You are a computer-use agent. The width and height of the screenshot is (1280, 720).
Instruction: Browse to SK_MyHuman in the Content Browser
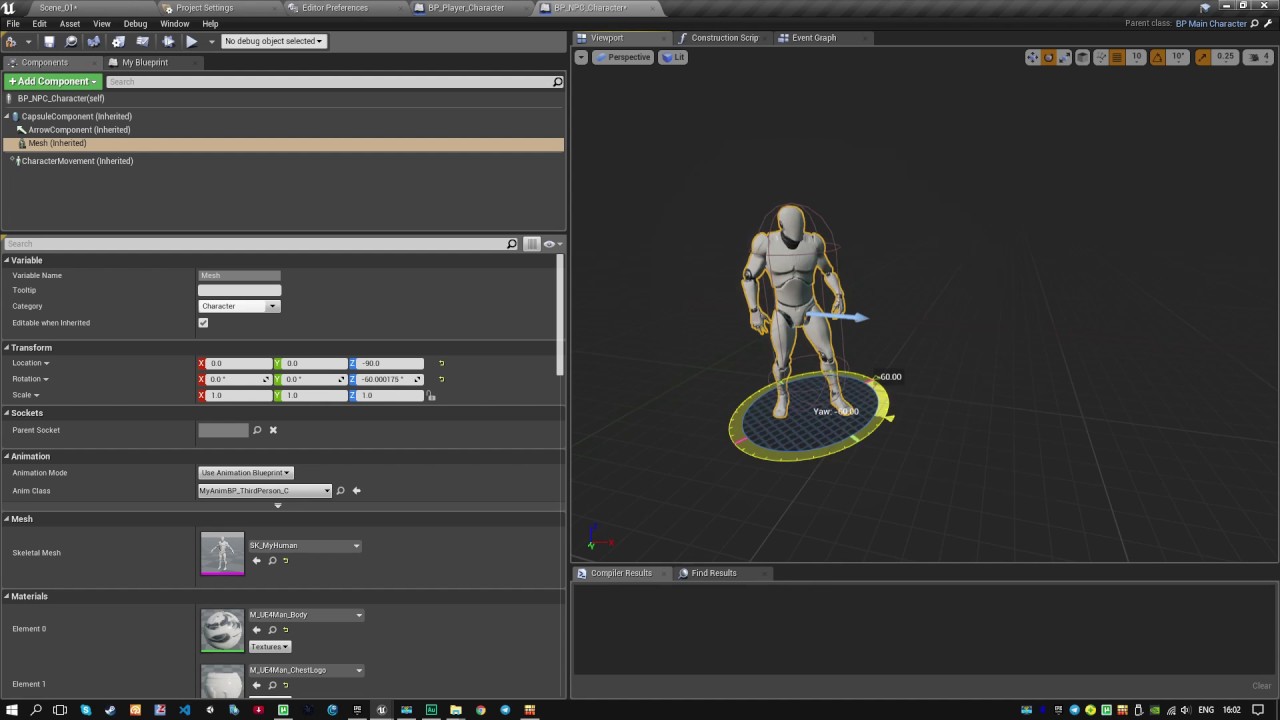pyautogui.click(x=272, y=561)
